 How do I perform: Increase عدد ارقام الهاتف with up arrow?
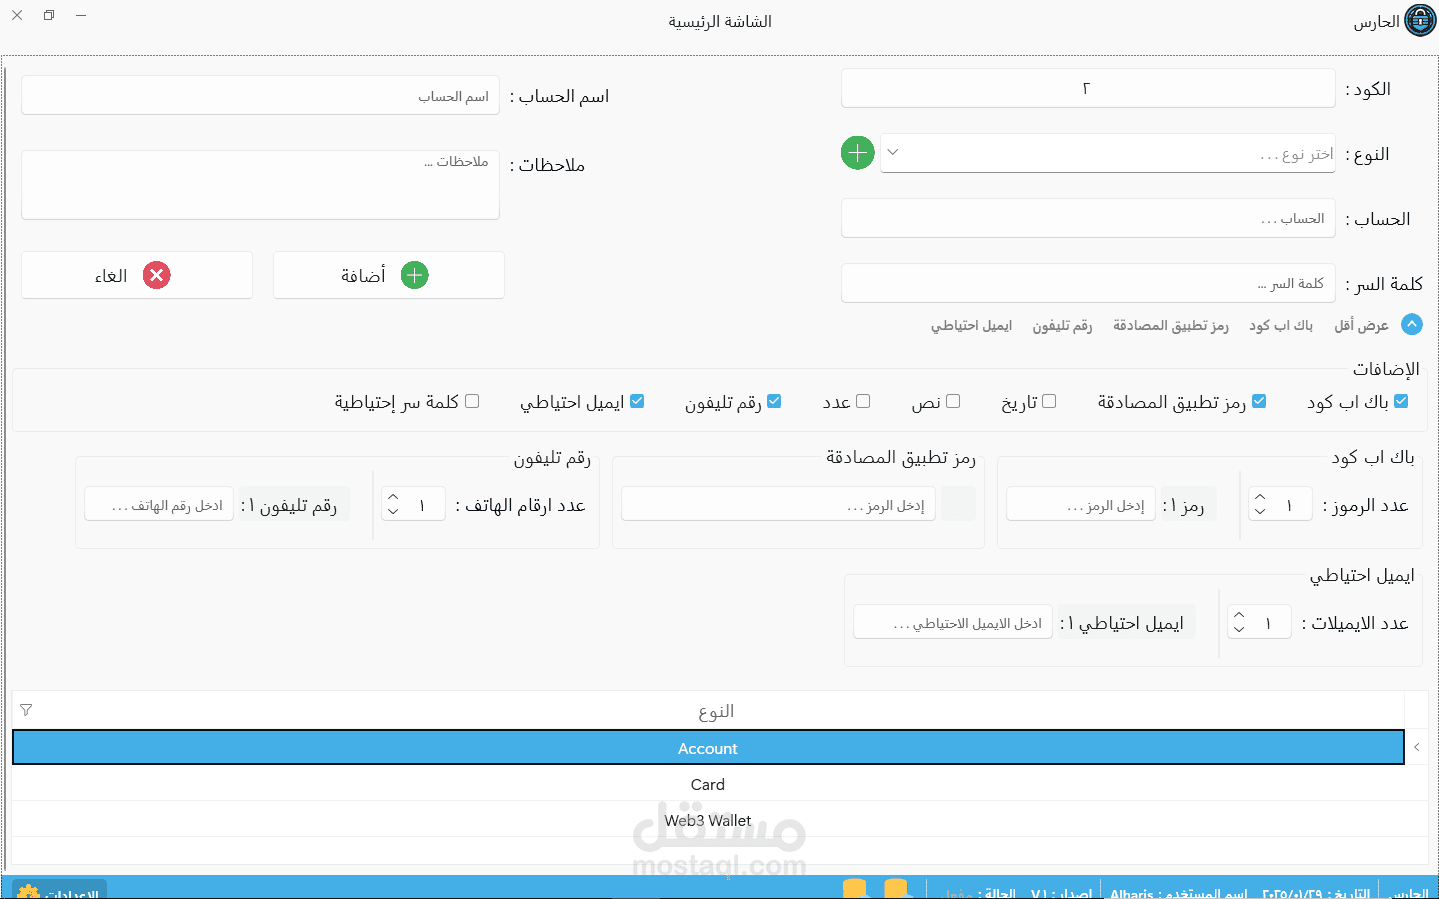coord(393,497)
